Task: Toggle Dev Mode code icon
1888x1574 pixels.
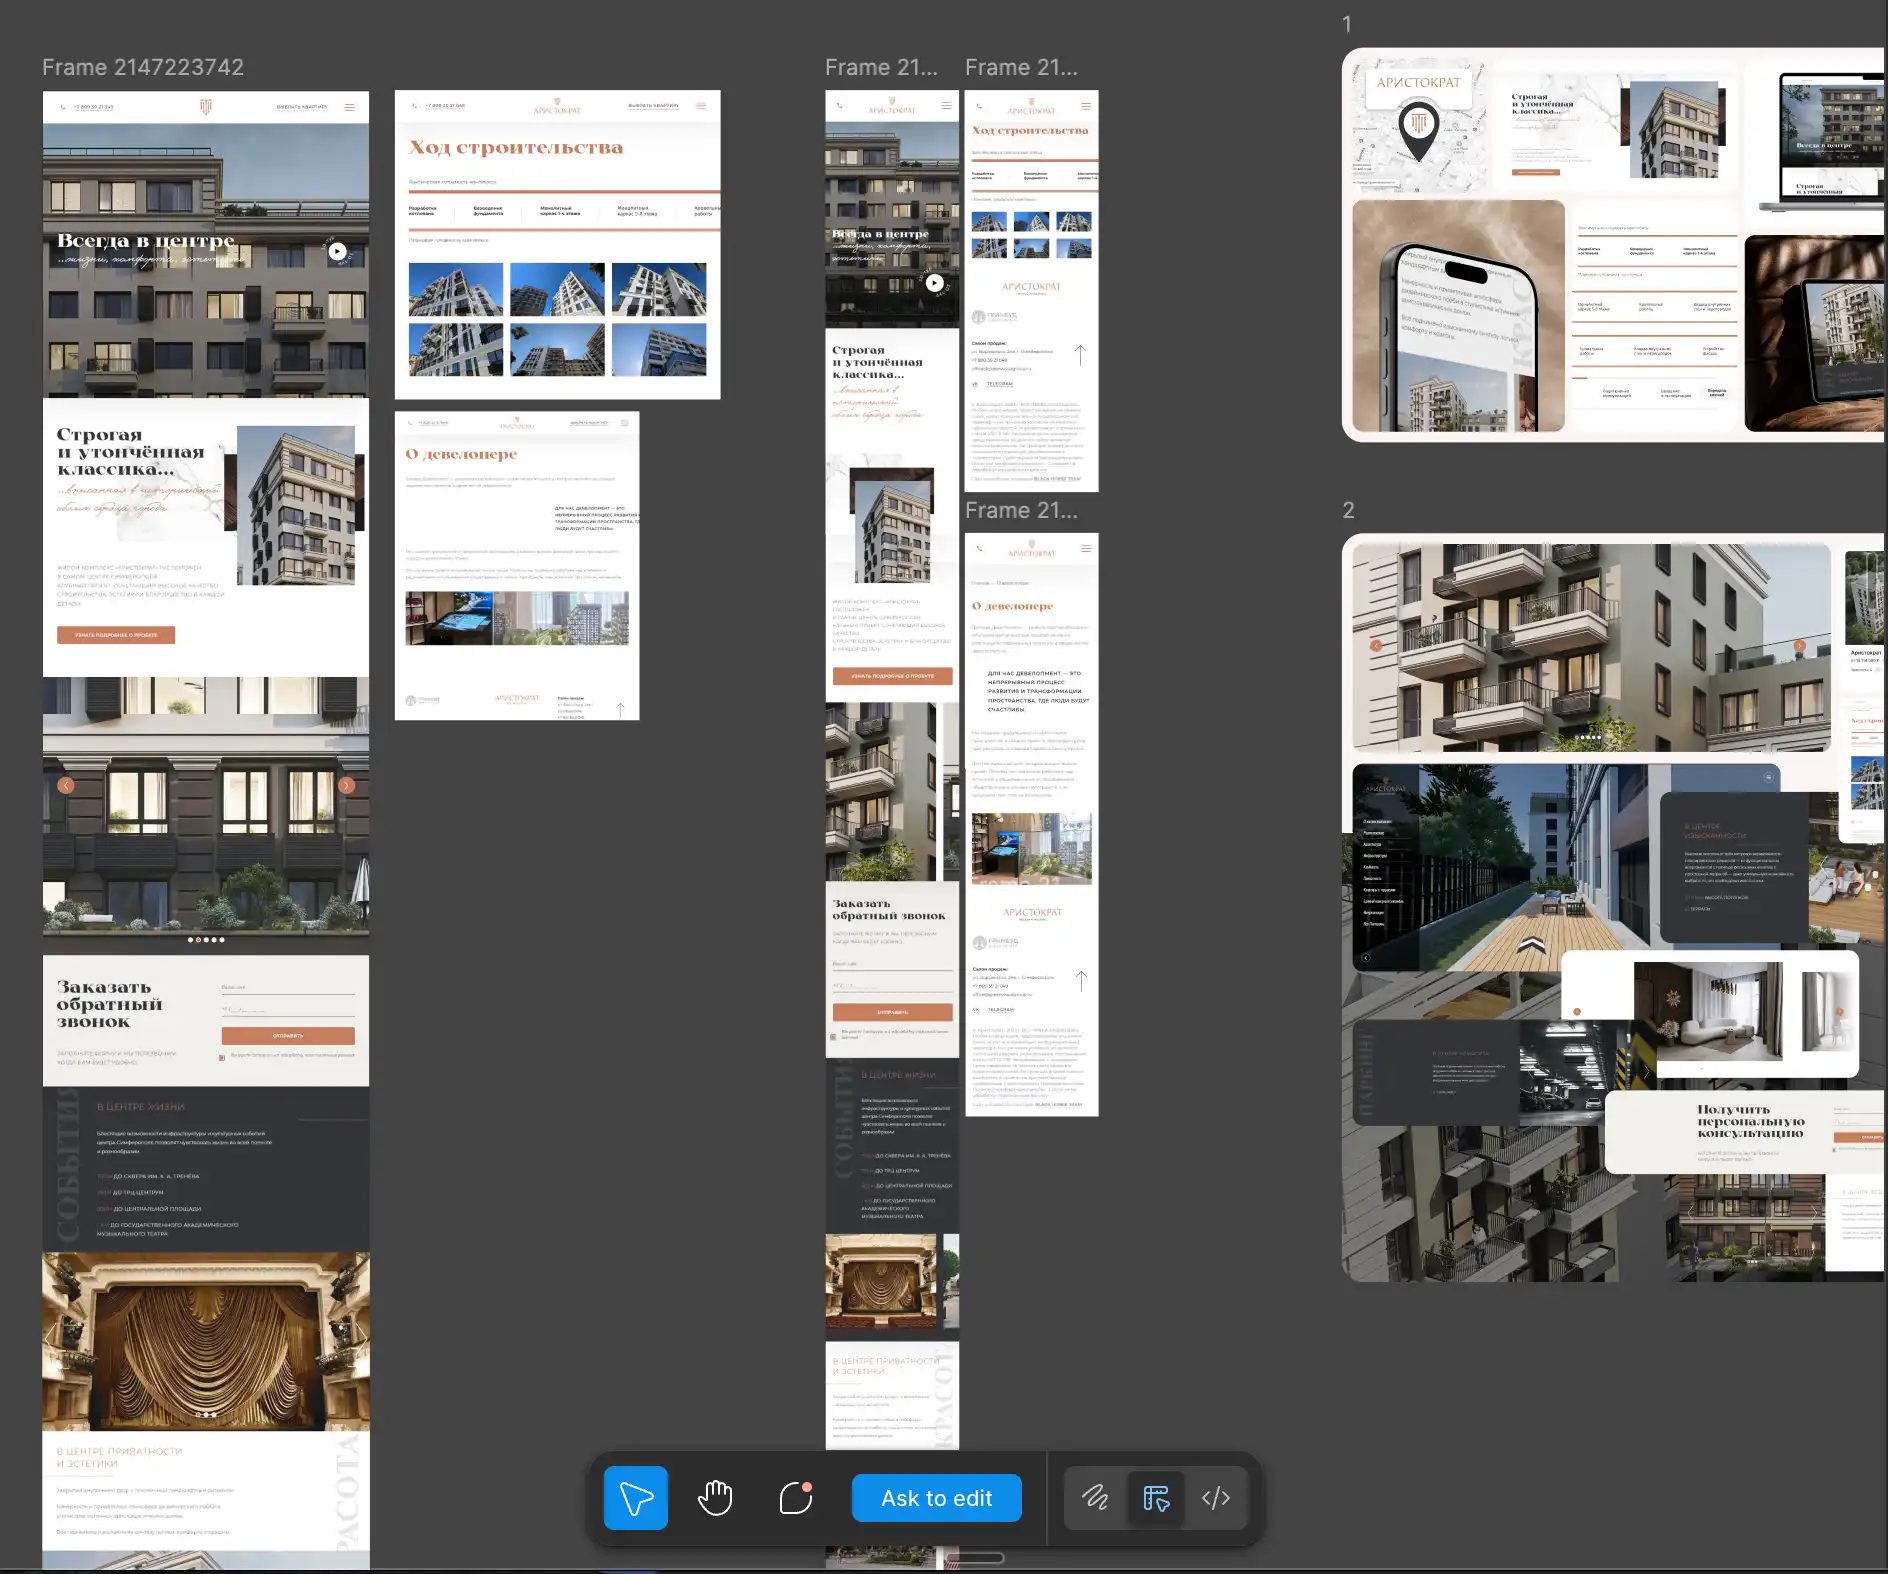Action: coord(1216,1498)
